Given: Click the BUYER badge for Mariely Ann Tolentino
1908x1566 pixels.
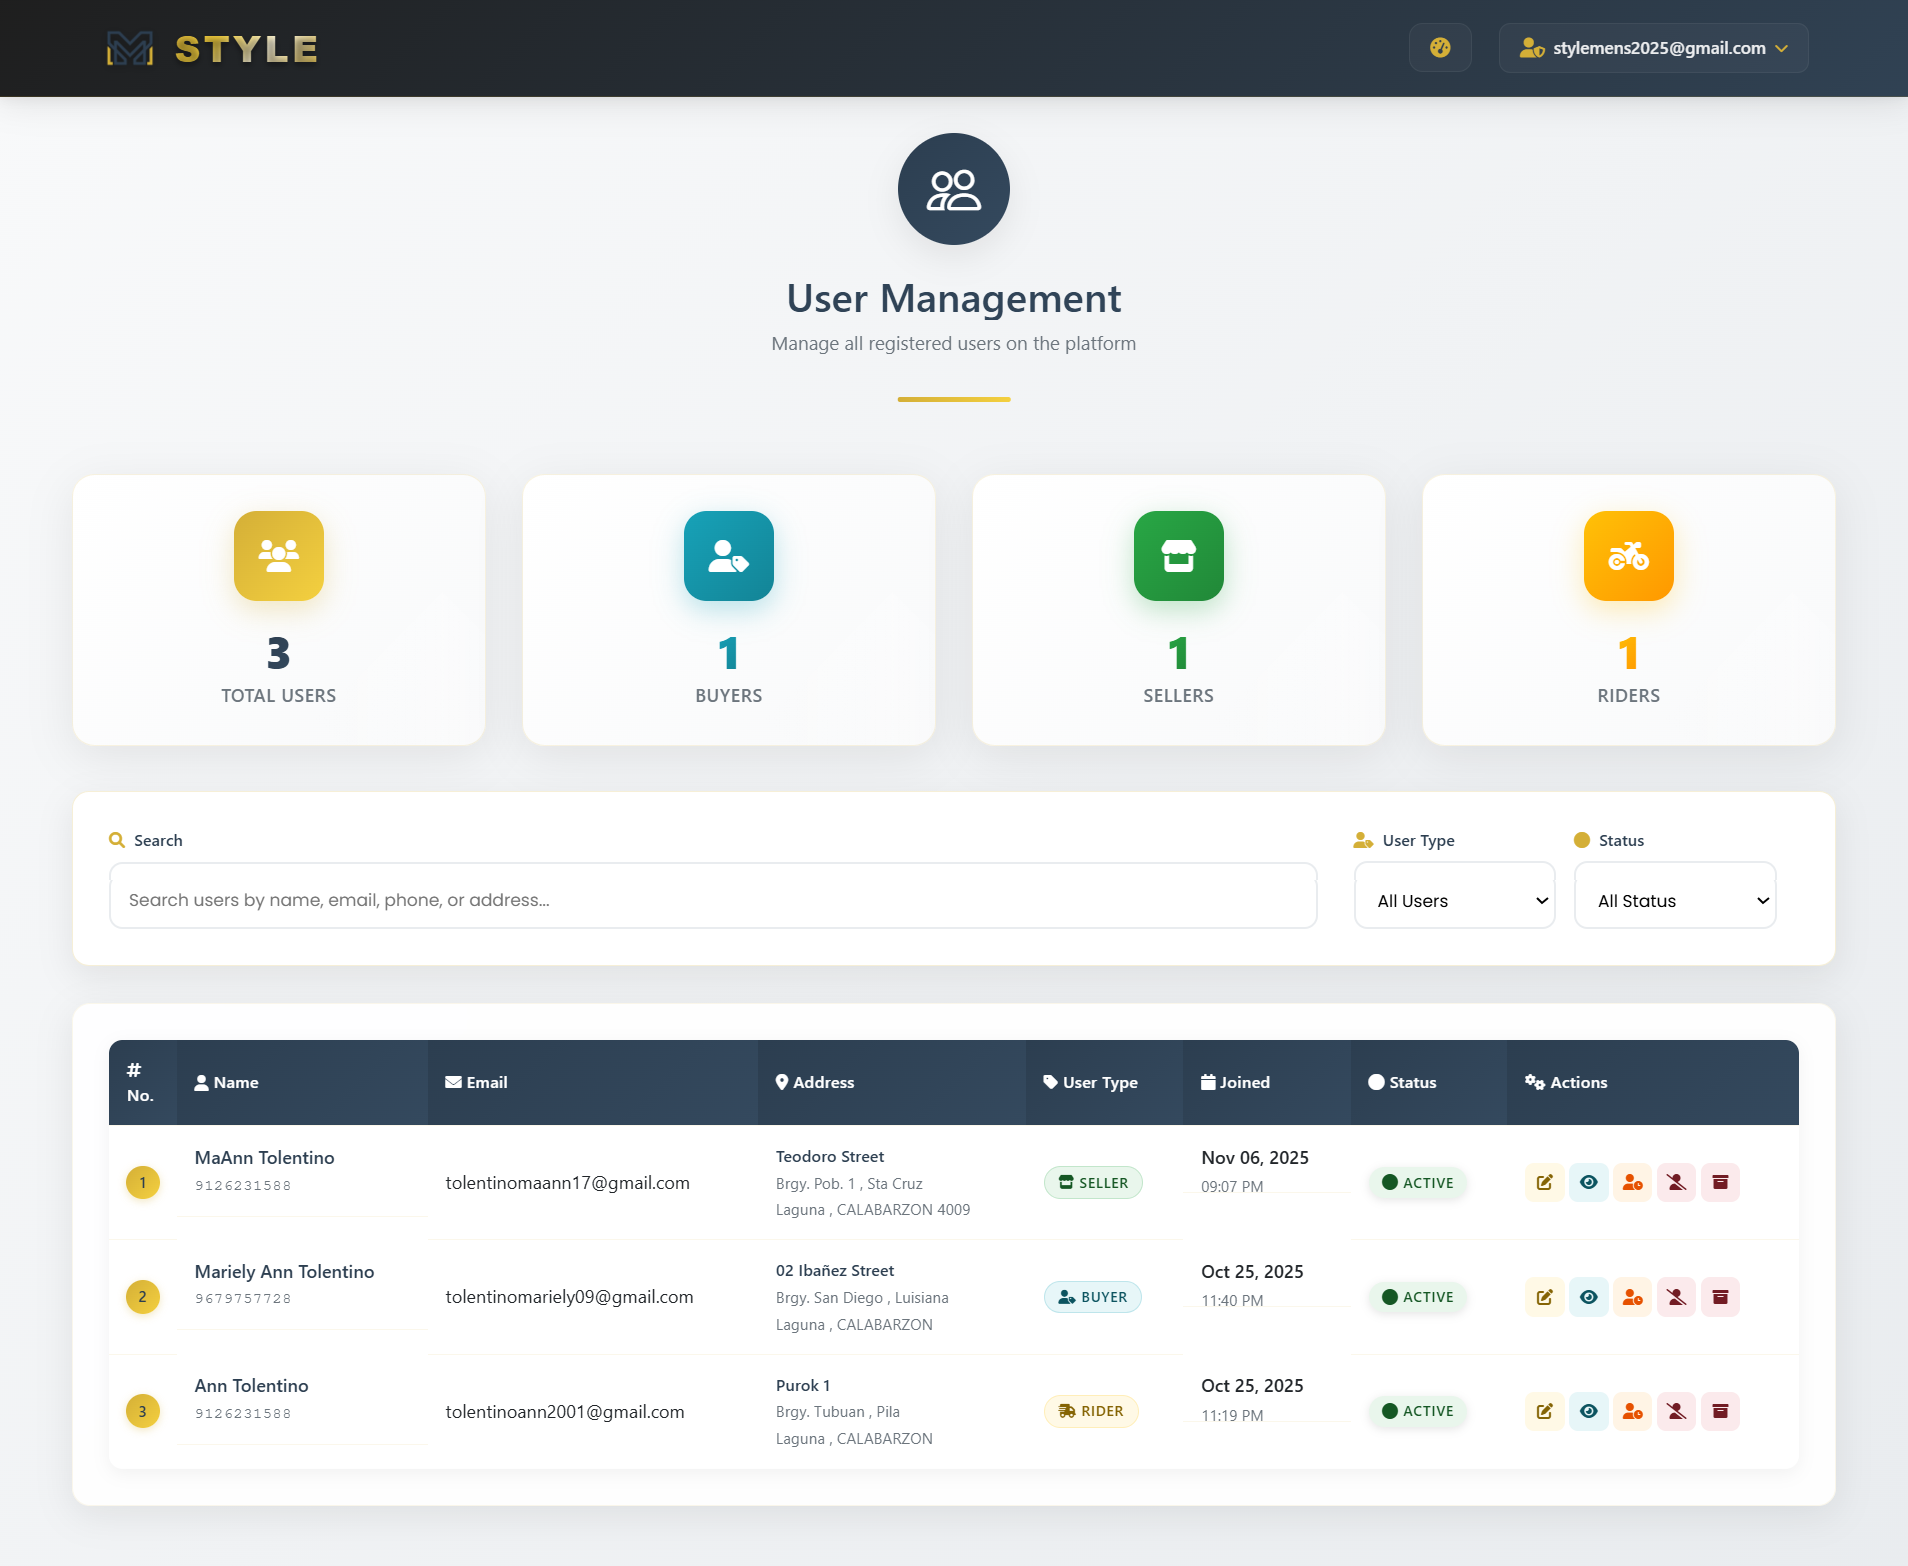Looking at the screenshot, I should point(1092,1296).
